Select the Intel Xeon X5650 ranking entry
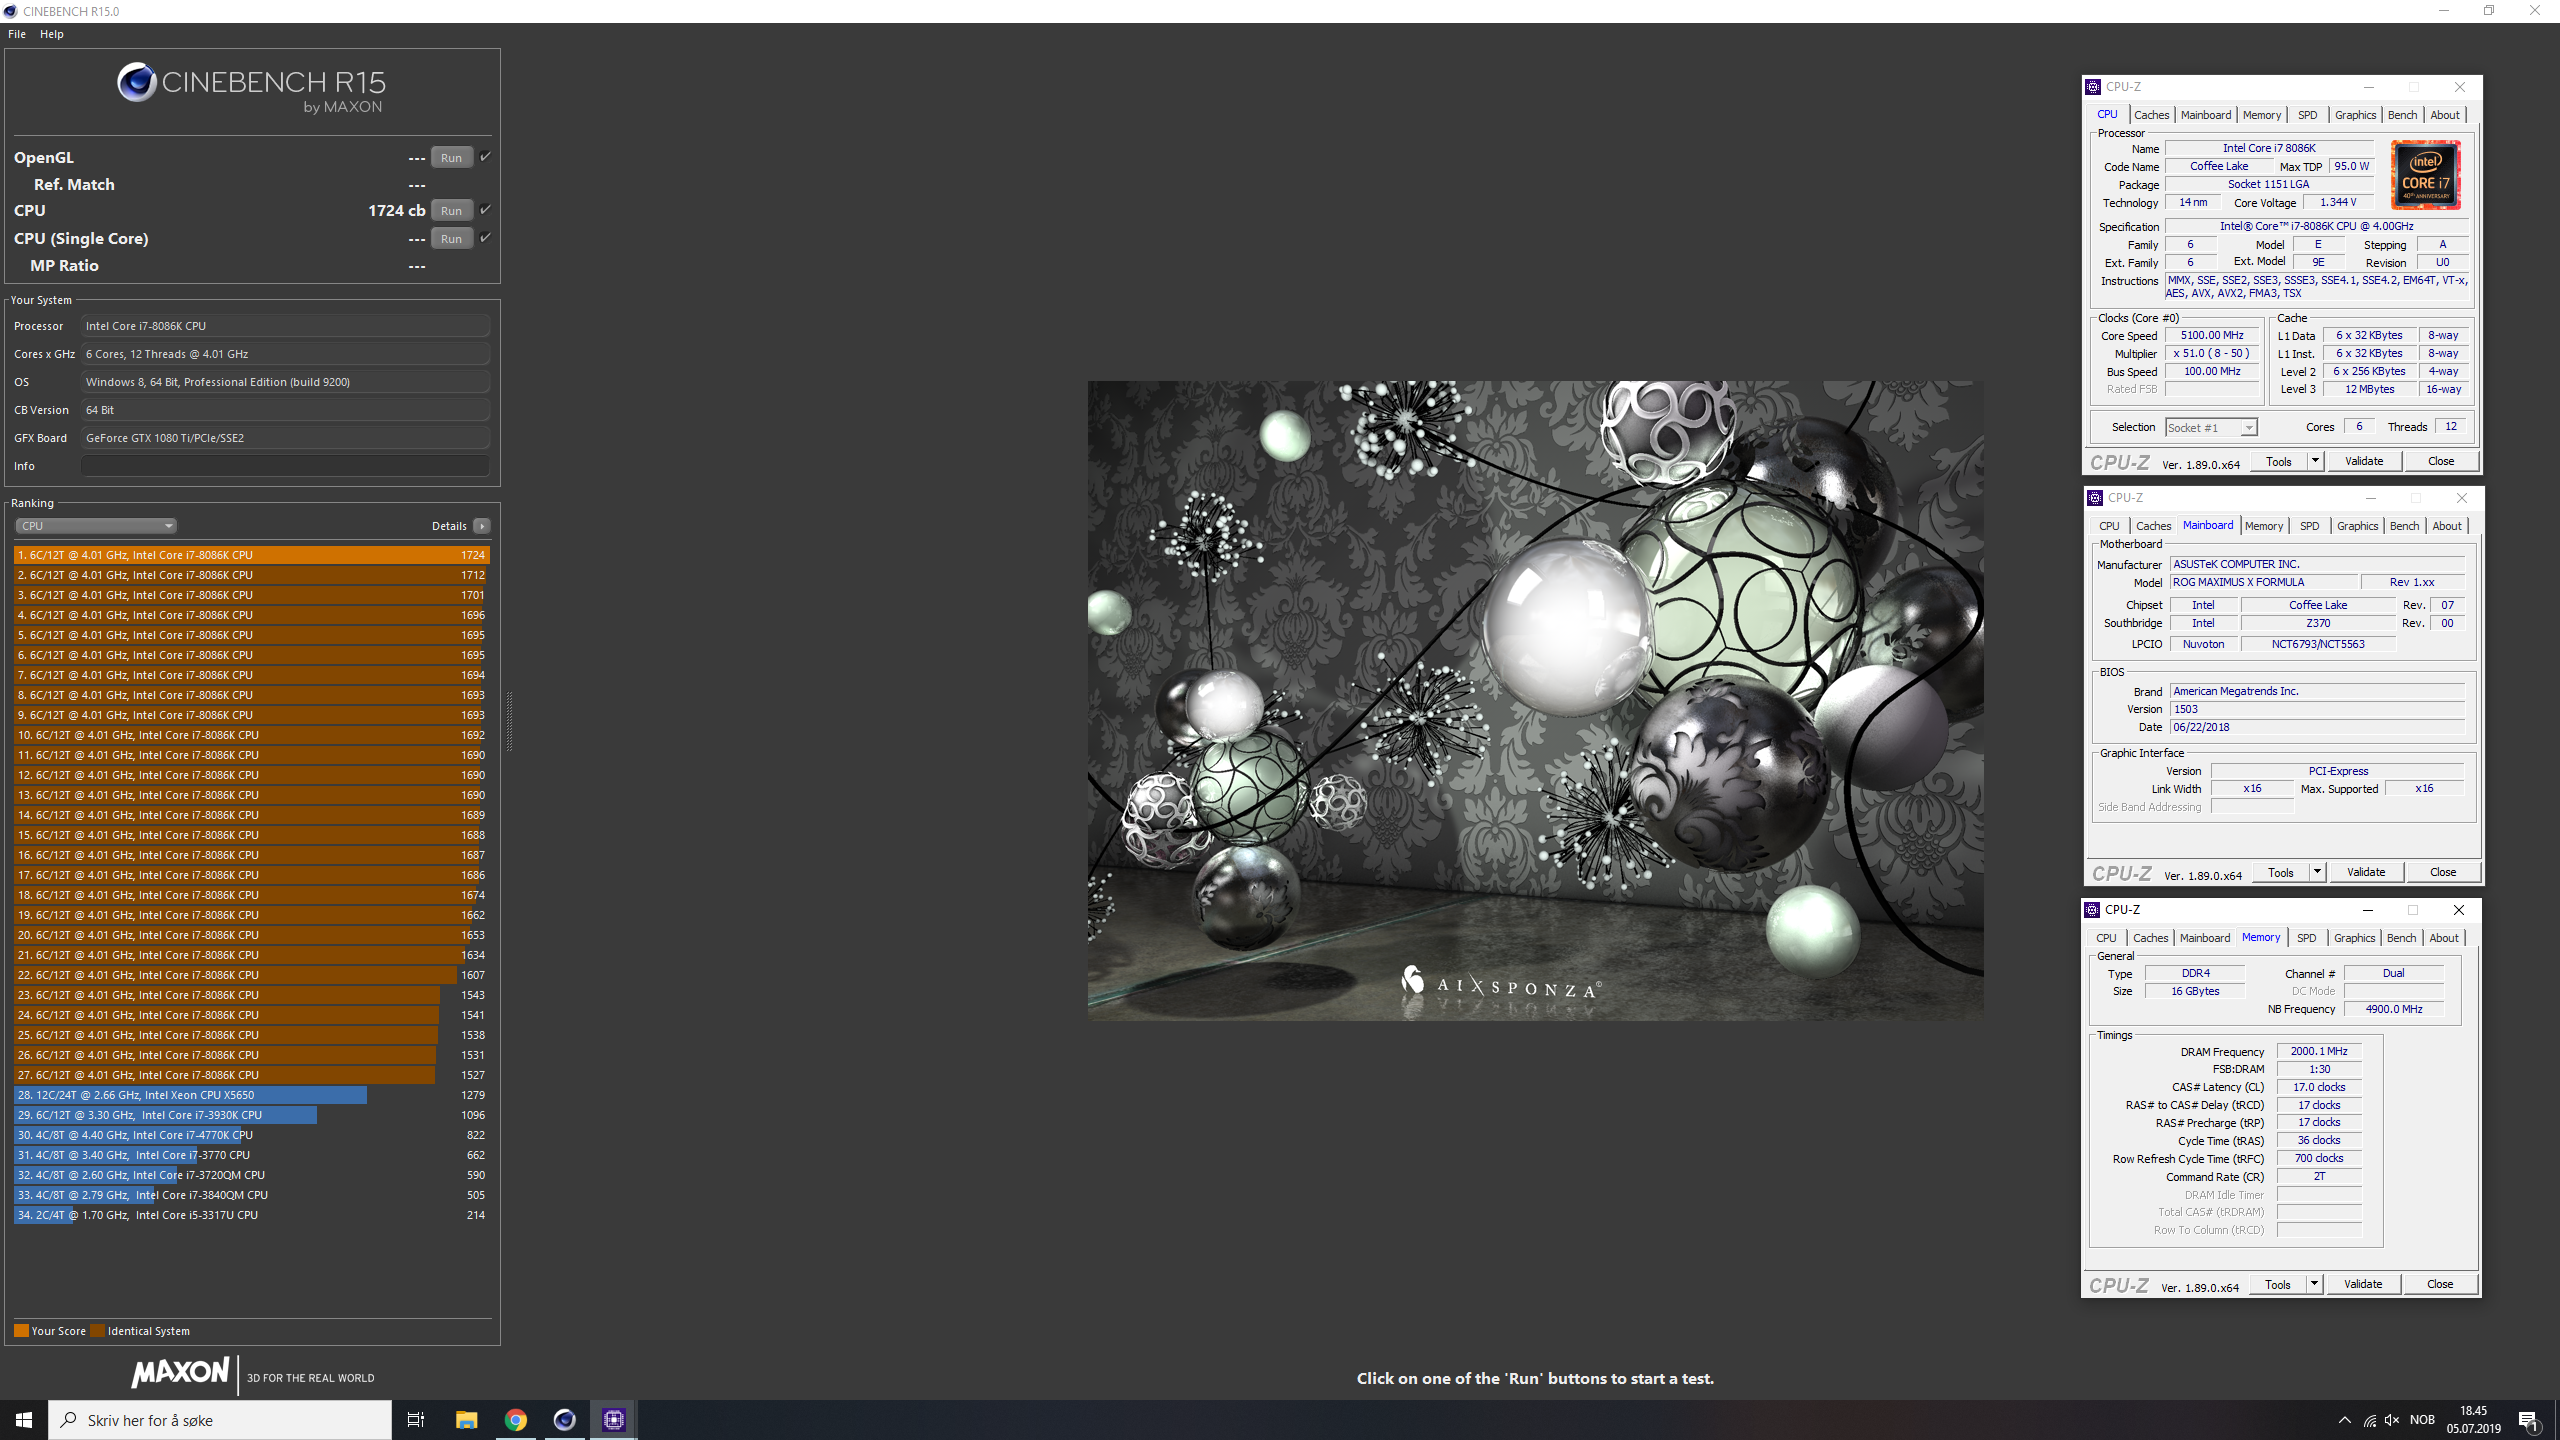Image resolution: width=2560 pixels, height=1440 pixels. (x=251, y=1095)
